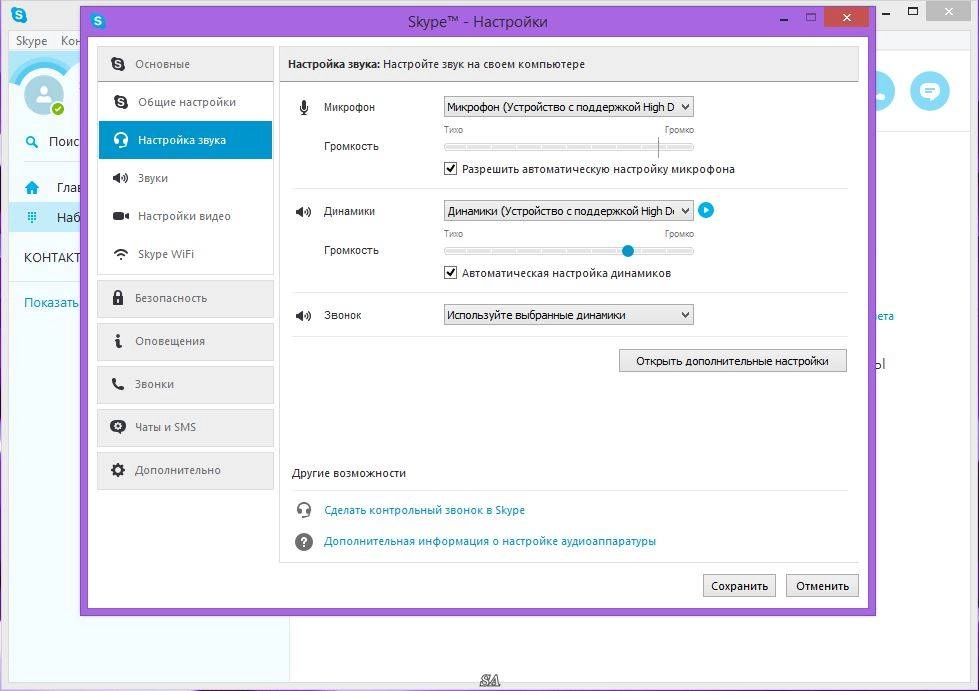Click the search magnifier icon in main window
The image size is (979, 691).
click(31, 142)
